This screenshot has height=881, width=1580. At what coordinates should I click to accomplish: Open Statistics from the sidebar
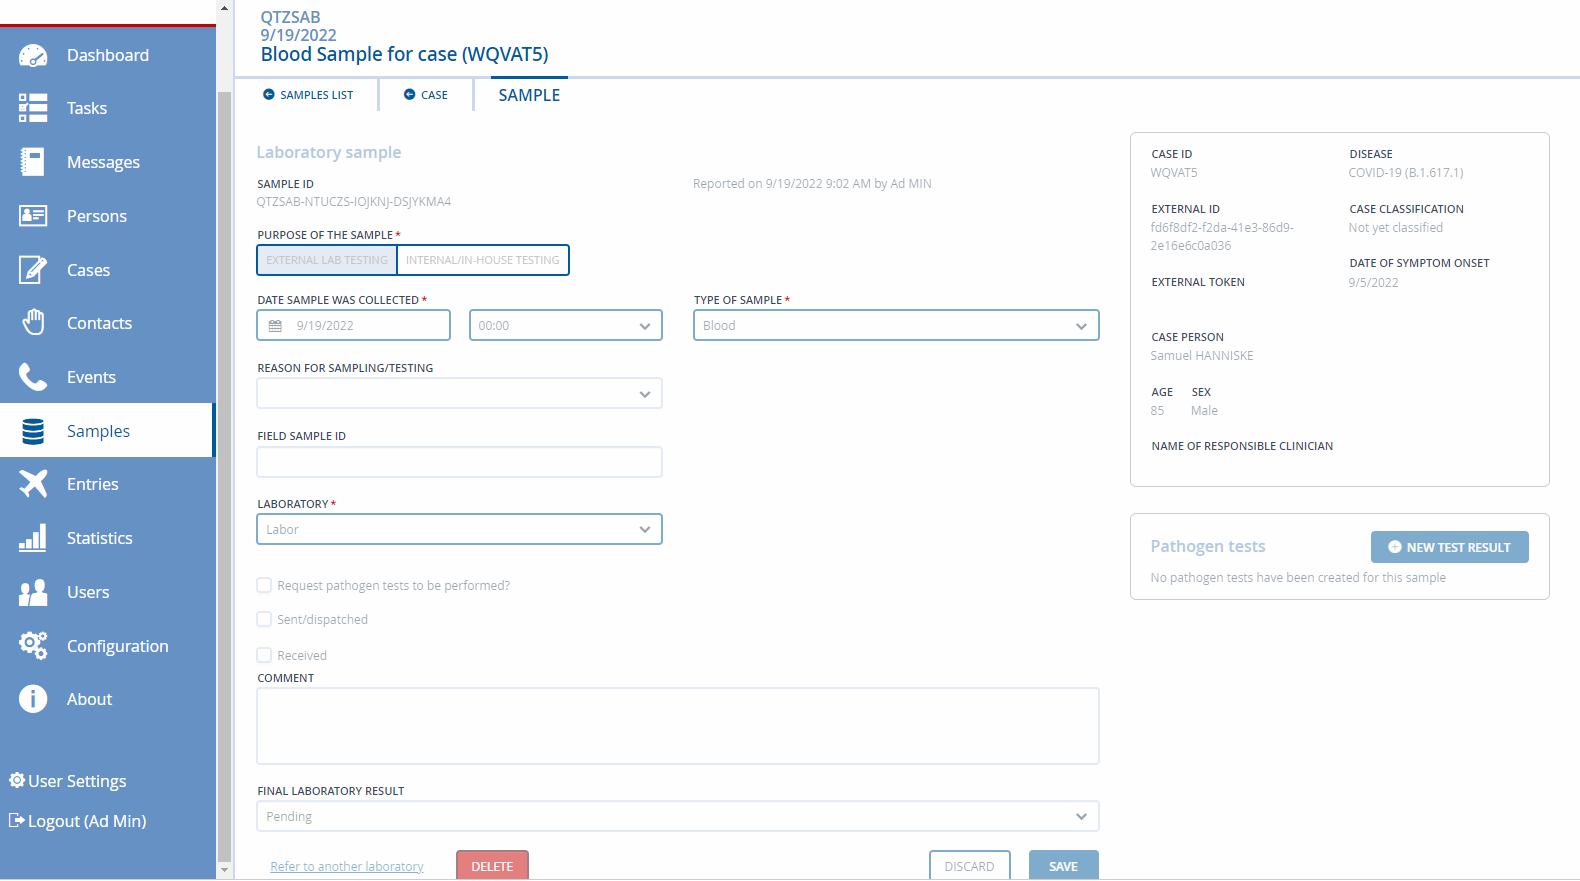[107, 538]
